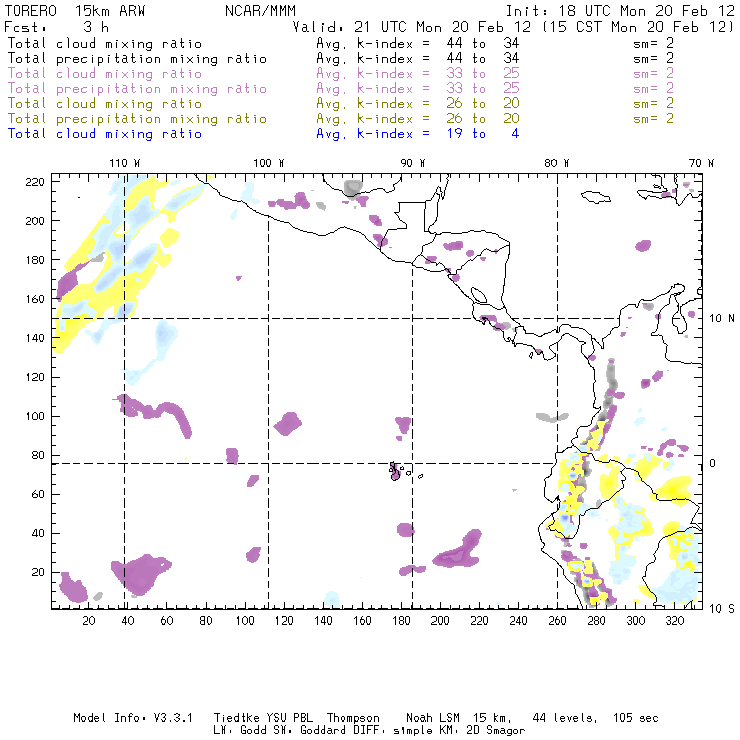Select "44 levels," in the footer
This screenshot has height=740, width=740.
pyautogui.click(x=565, y=718)
